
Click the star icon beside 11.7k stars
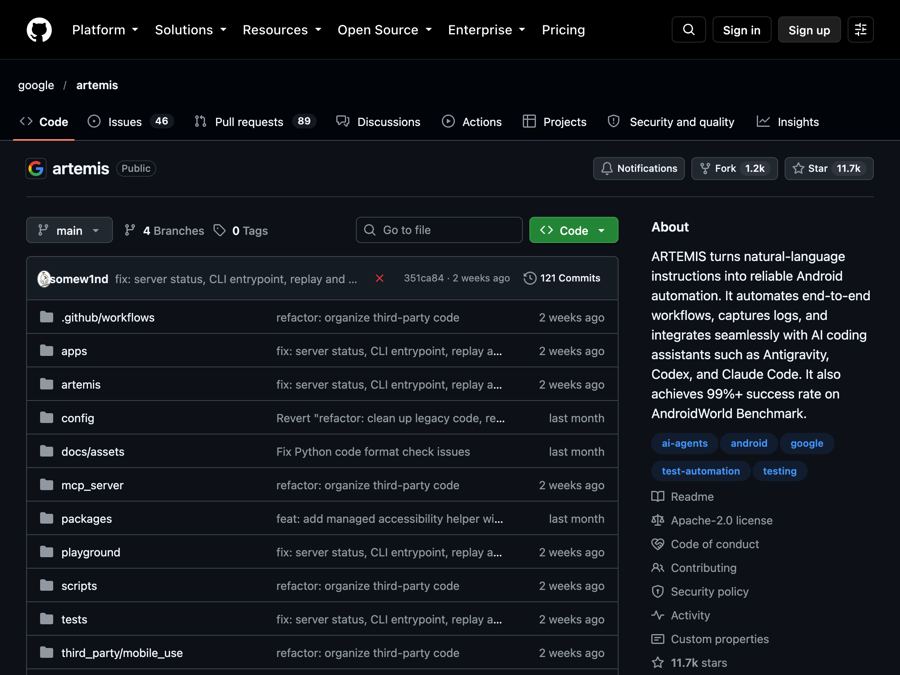[x=658, y=662]
